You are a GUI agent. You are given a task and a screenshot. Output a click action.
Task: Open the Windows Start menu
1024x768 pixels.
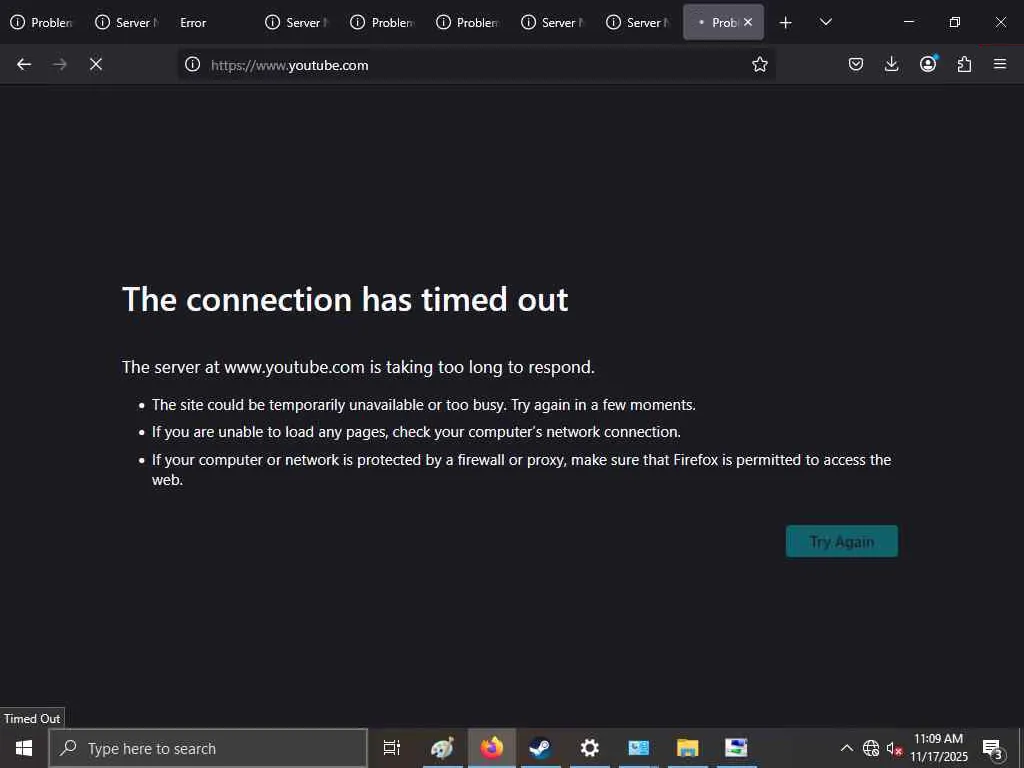[x=24, y=748]
